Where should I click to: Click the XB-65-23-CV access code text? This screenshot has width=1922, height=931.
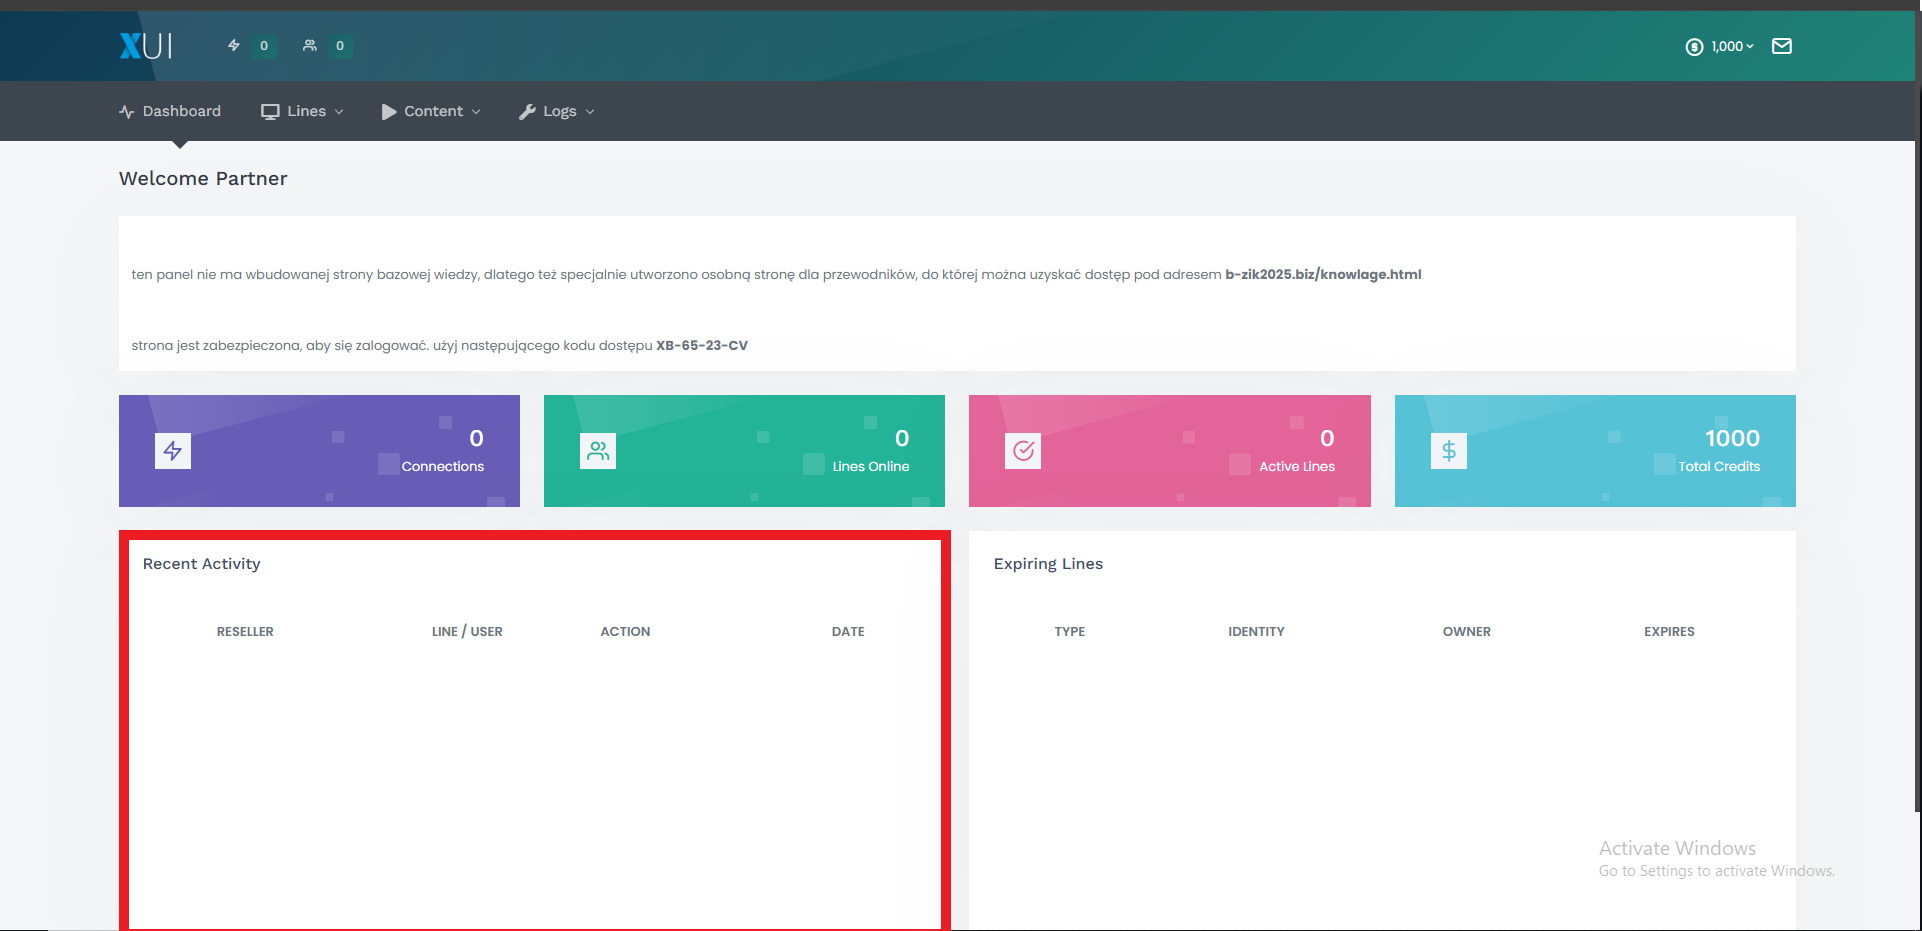click(x=702, y=345)
